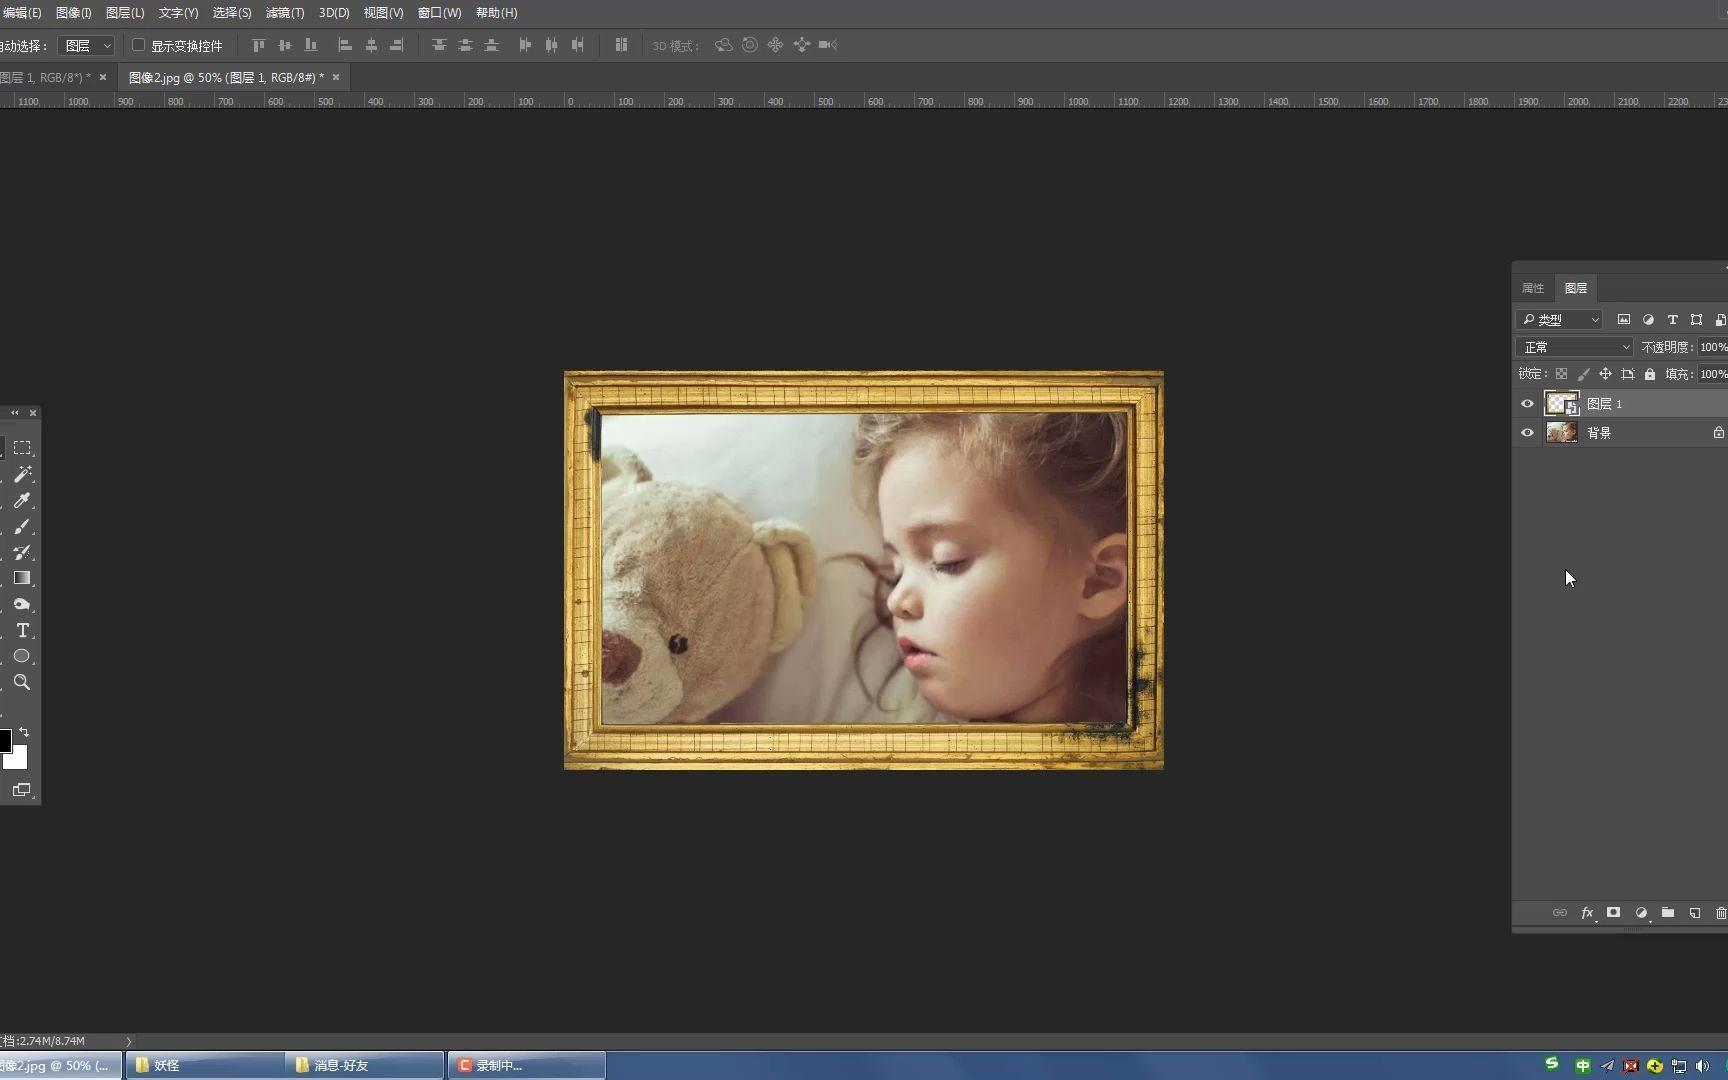Open the 滤镜(T) menu
1728x1080 pixels.
tap(285, 13)
